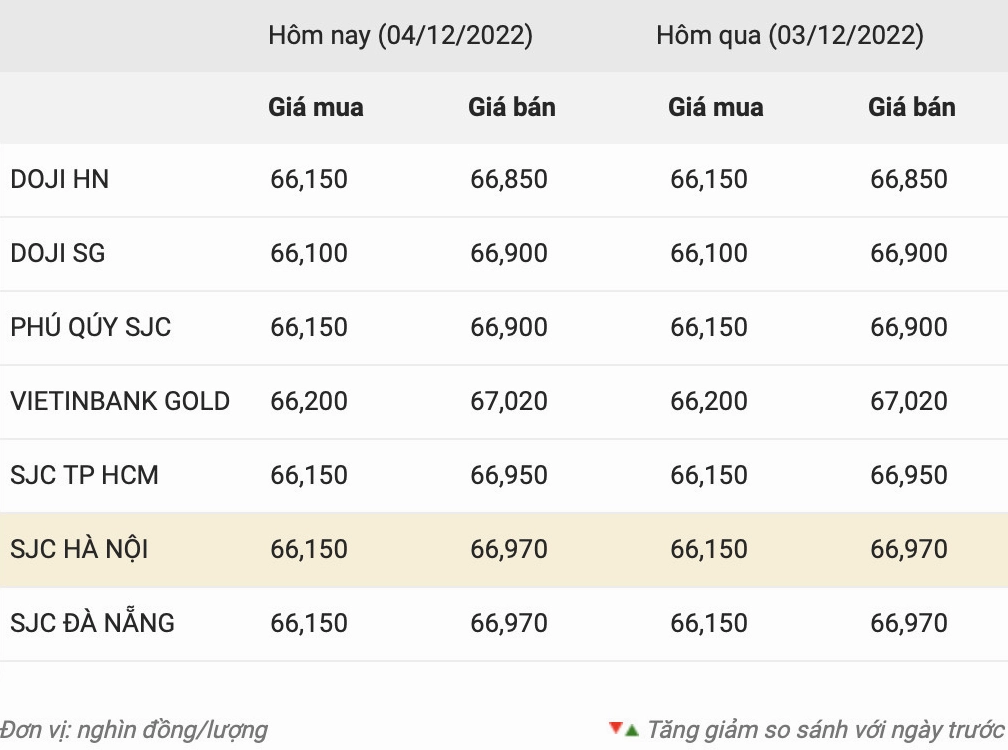Select the DOJI HN row label
This screenshot has width=1008, height=750.
(59, 179)
